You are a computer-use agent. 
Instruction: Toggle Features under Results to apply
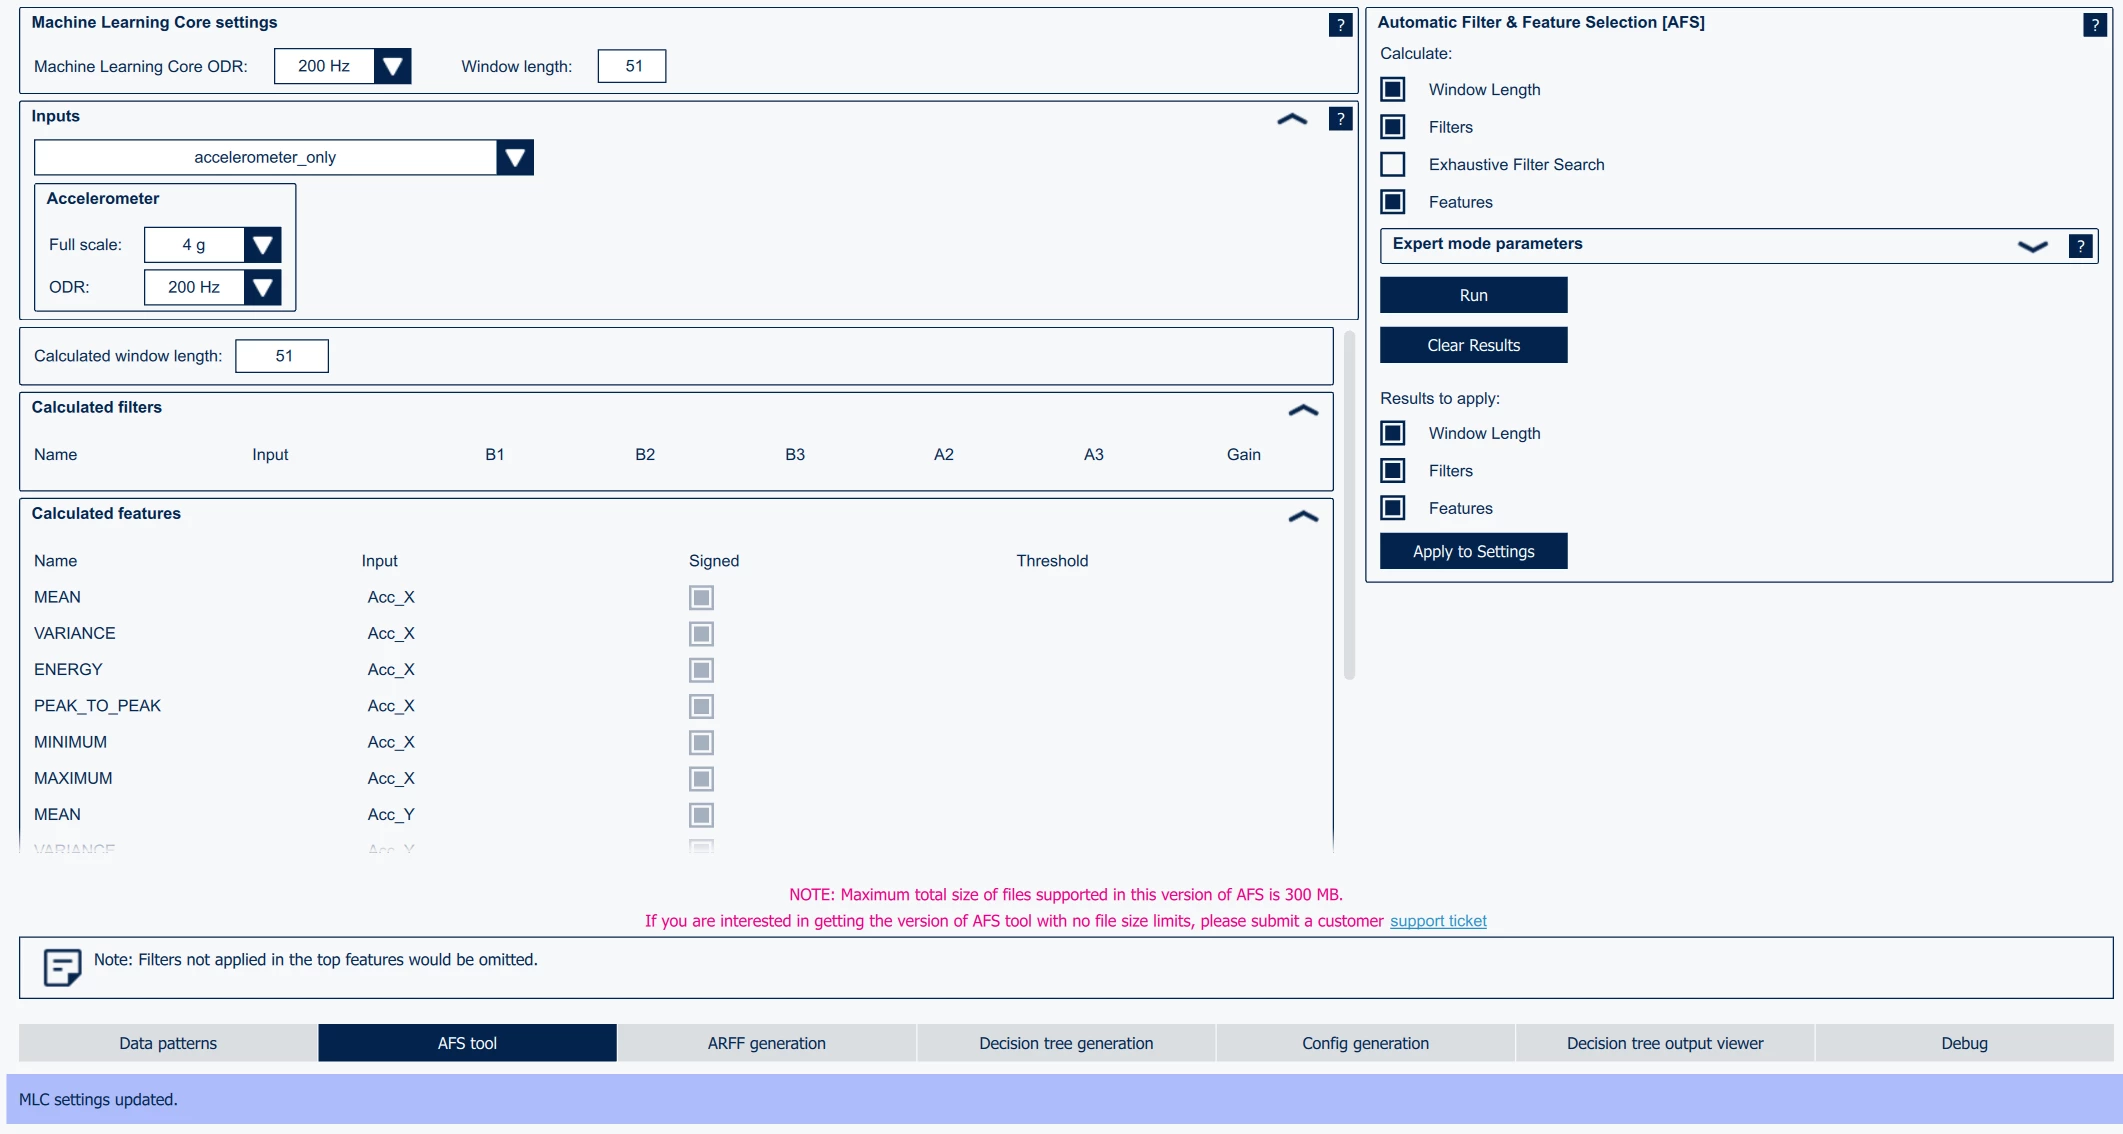(1392, 508)
